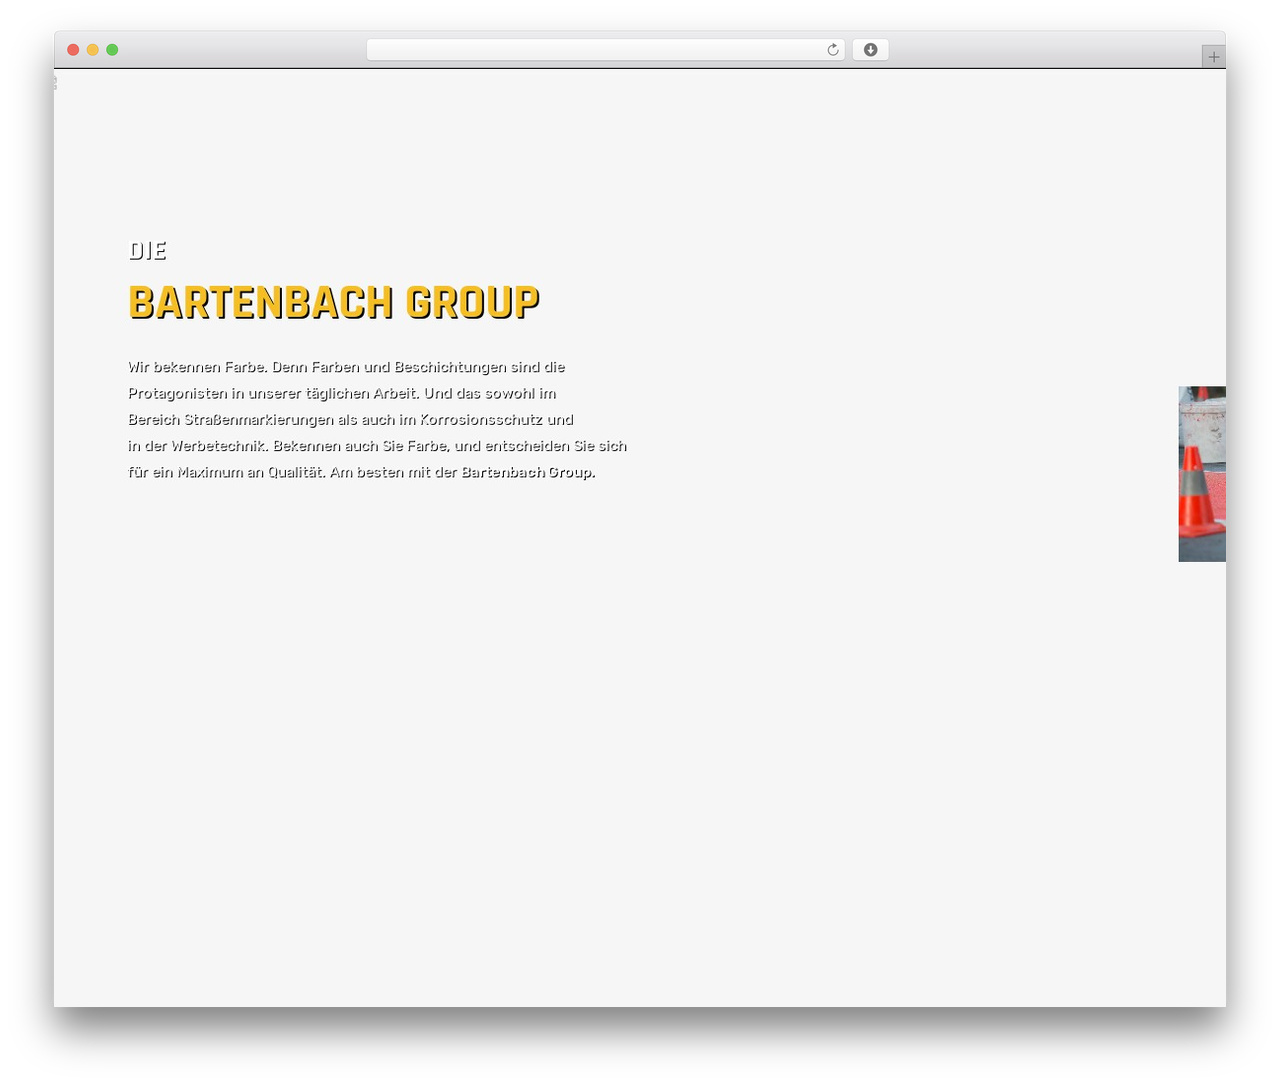Click the line starting "Wir bekennen Farbe"
Viewport: 1280px width, 1084px height.
pyautogui.click(x=347, y=367)
